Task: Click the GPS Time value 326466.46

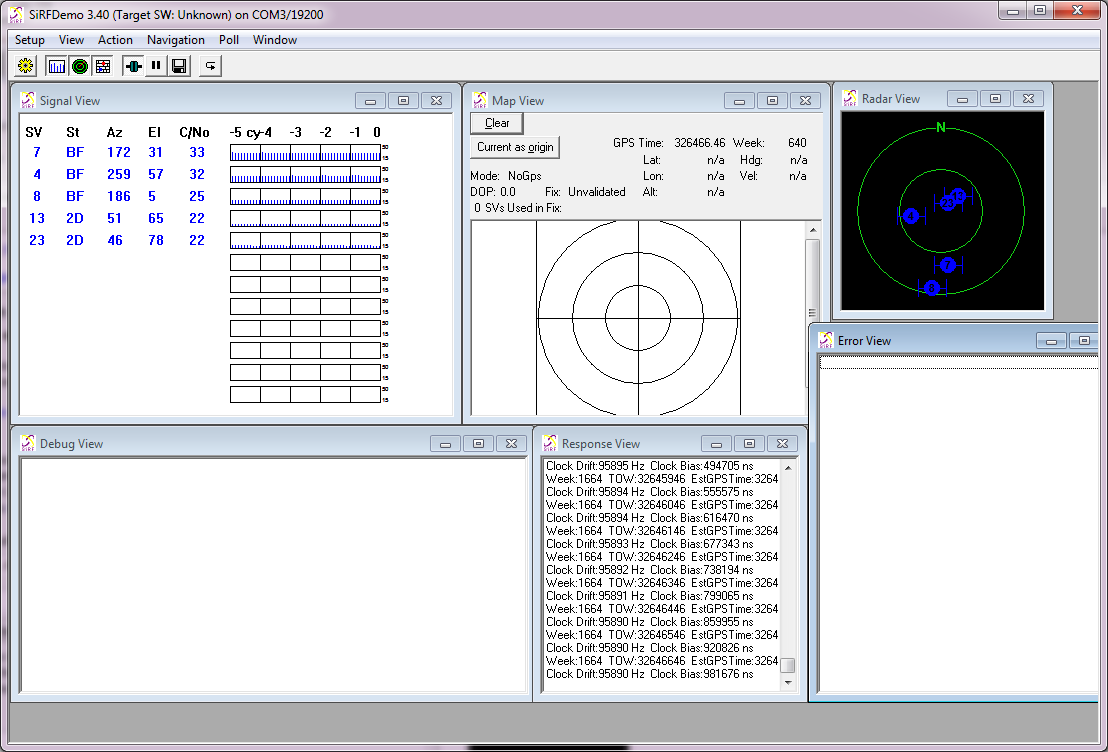Action: (x=700, y=143)
